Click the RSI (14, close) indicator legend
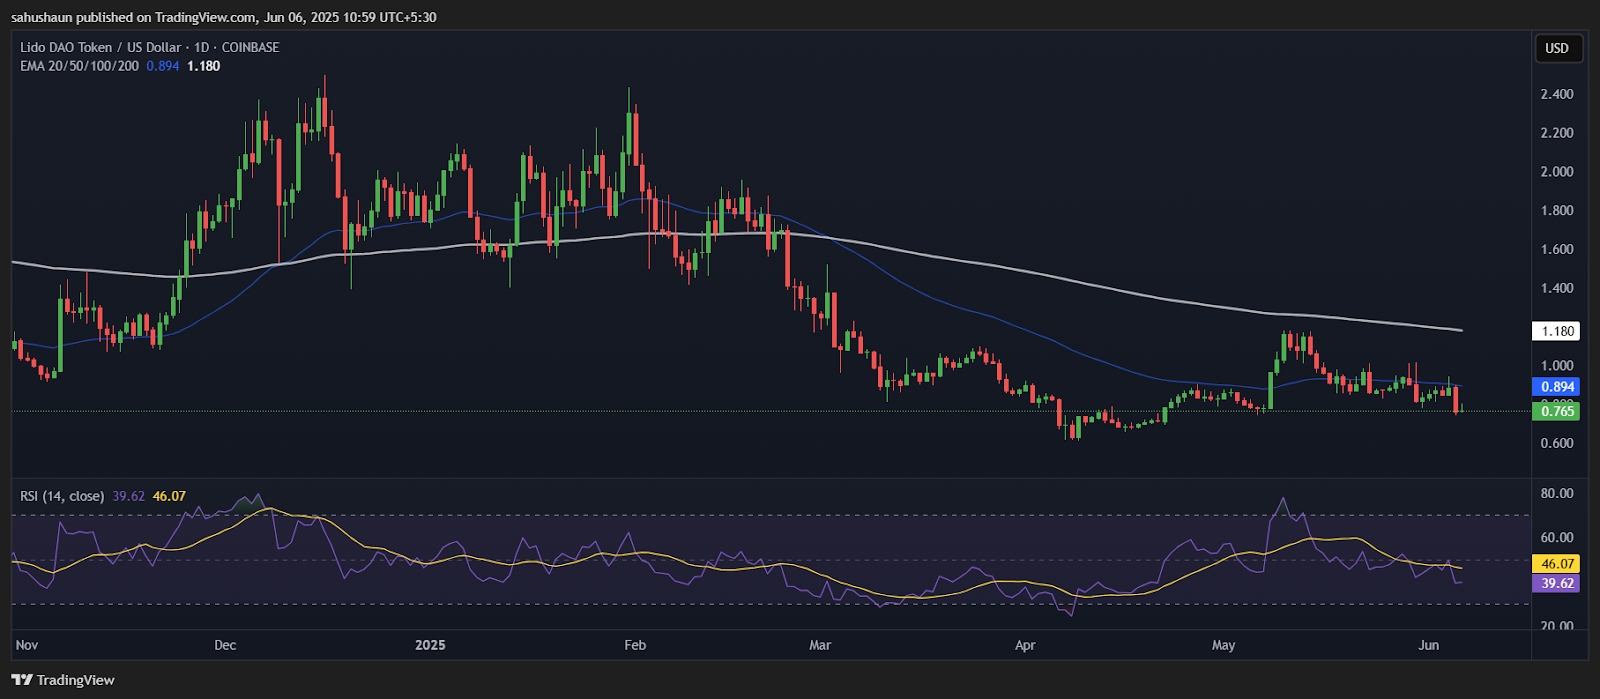 tap(62, 496)
